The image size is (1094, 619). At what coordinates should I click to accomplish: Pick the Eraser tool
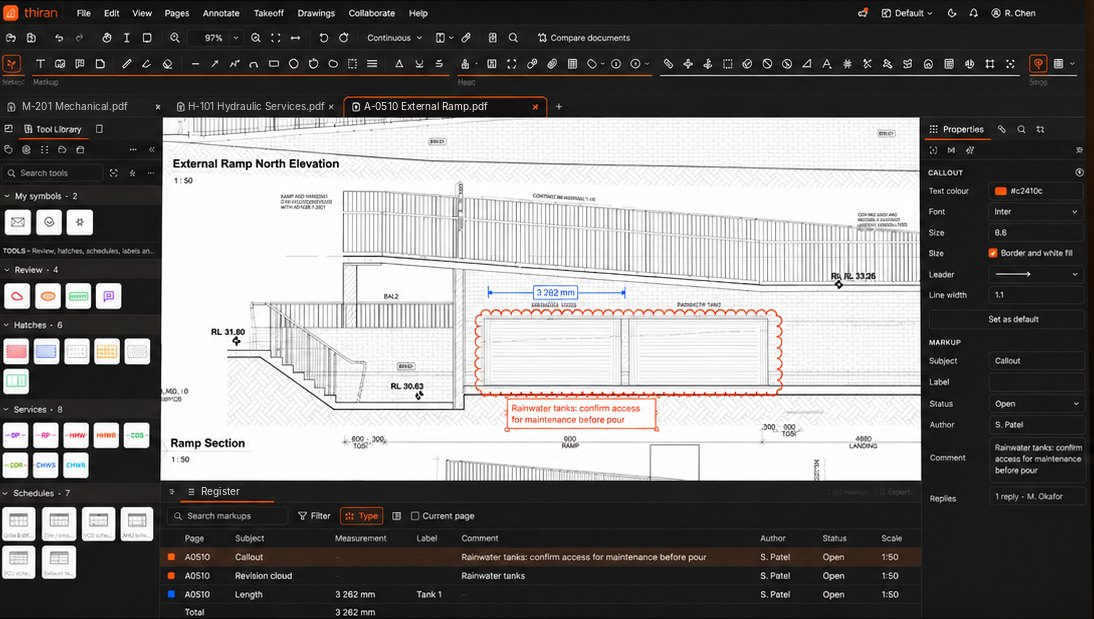point(167,64)
